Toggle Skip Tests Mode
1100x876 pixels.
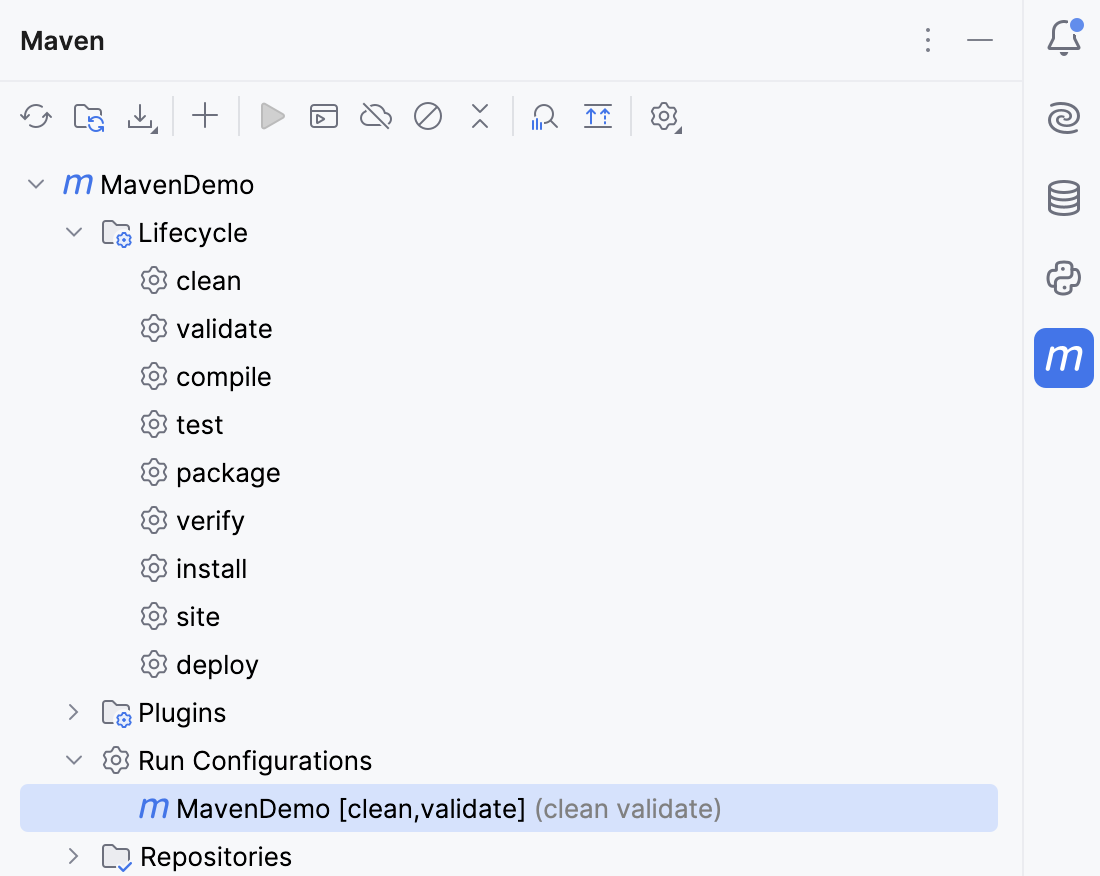click(x=428, y=117)
